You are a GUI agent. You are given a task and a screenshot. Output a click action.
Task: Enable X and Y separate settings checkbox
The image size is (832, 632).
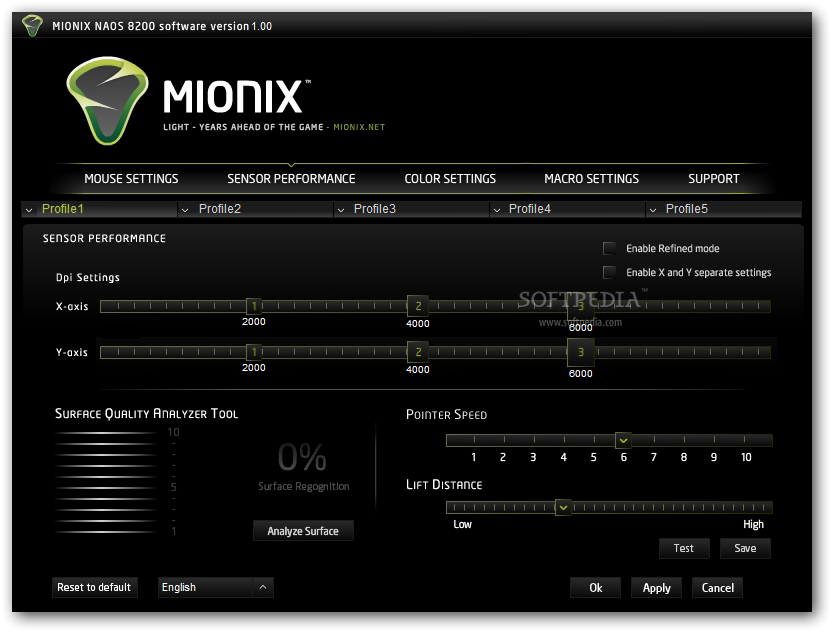[x=609, y=272]
